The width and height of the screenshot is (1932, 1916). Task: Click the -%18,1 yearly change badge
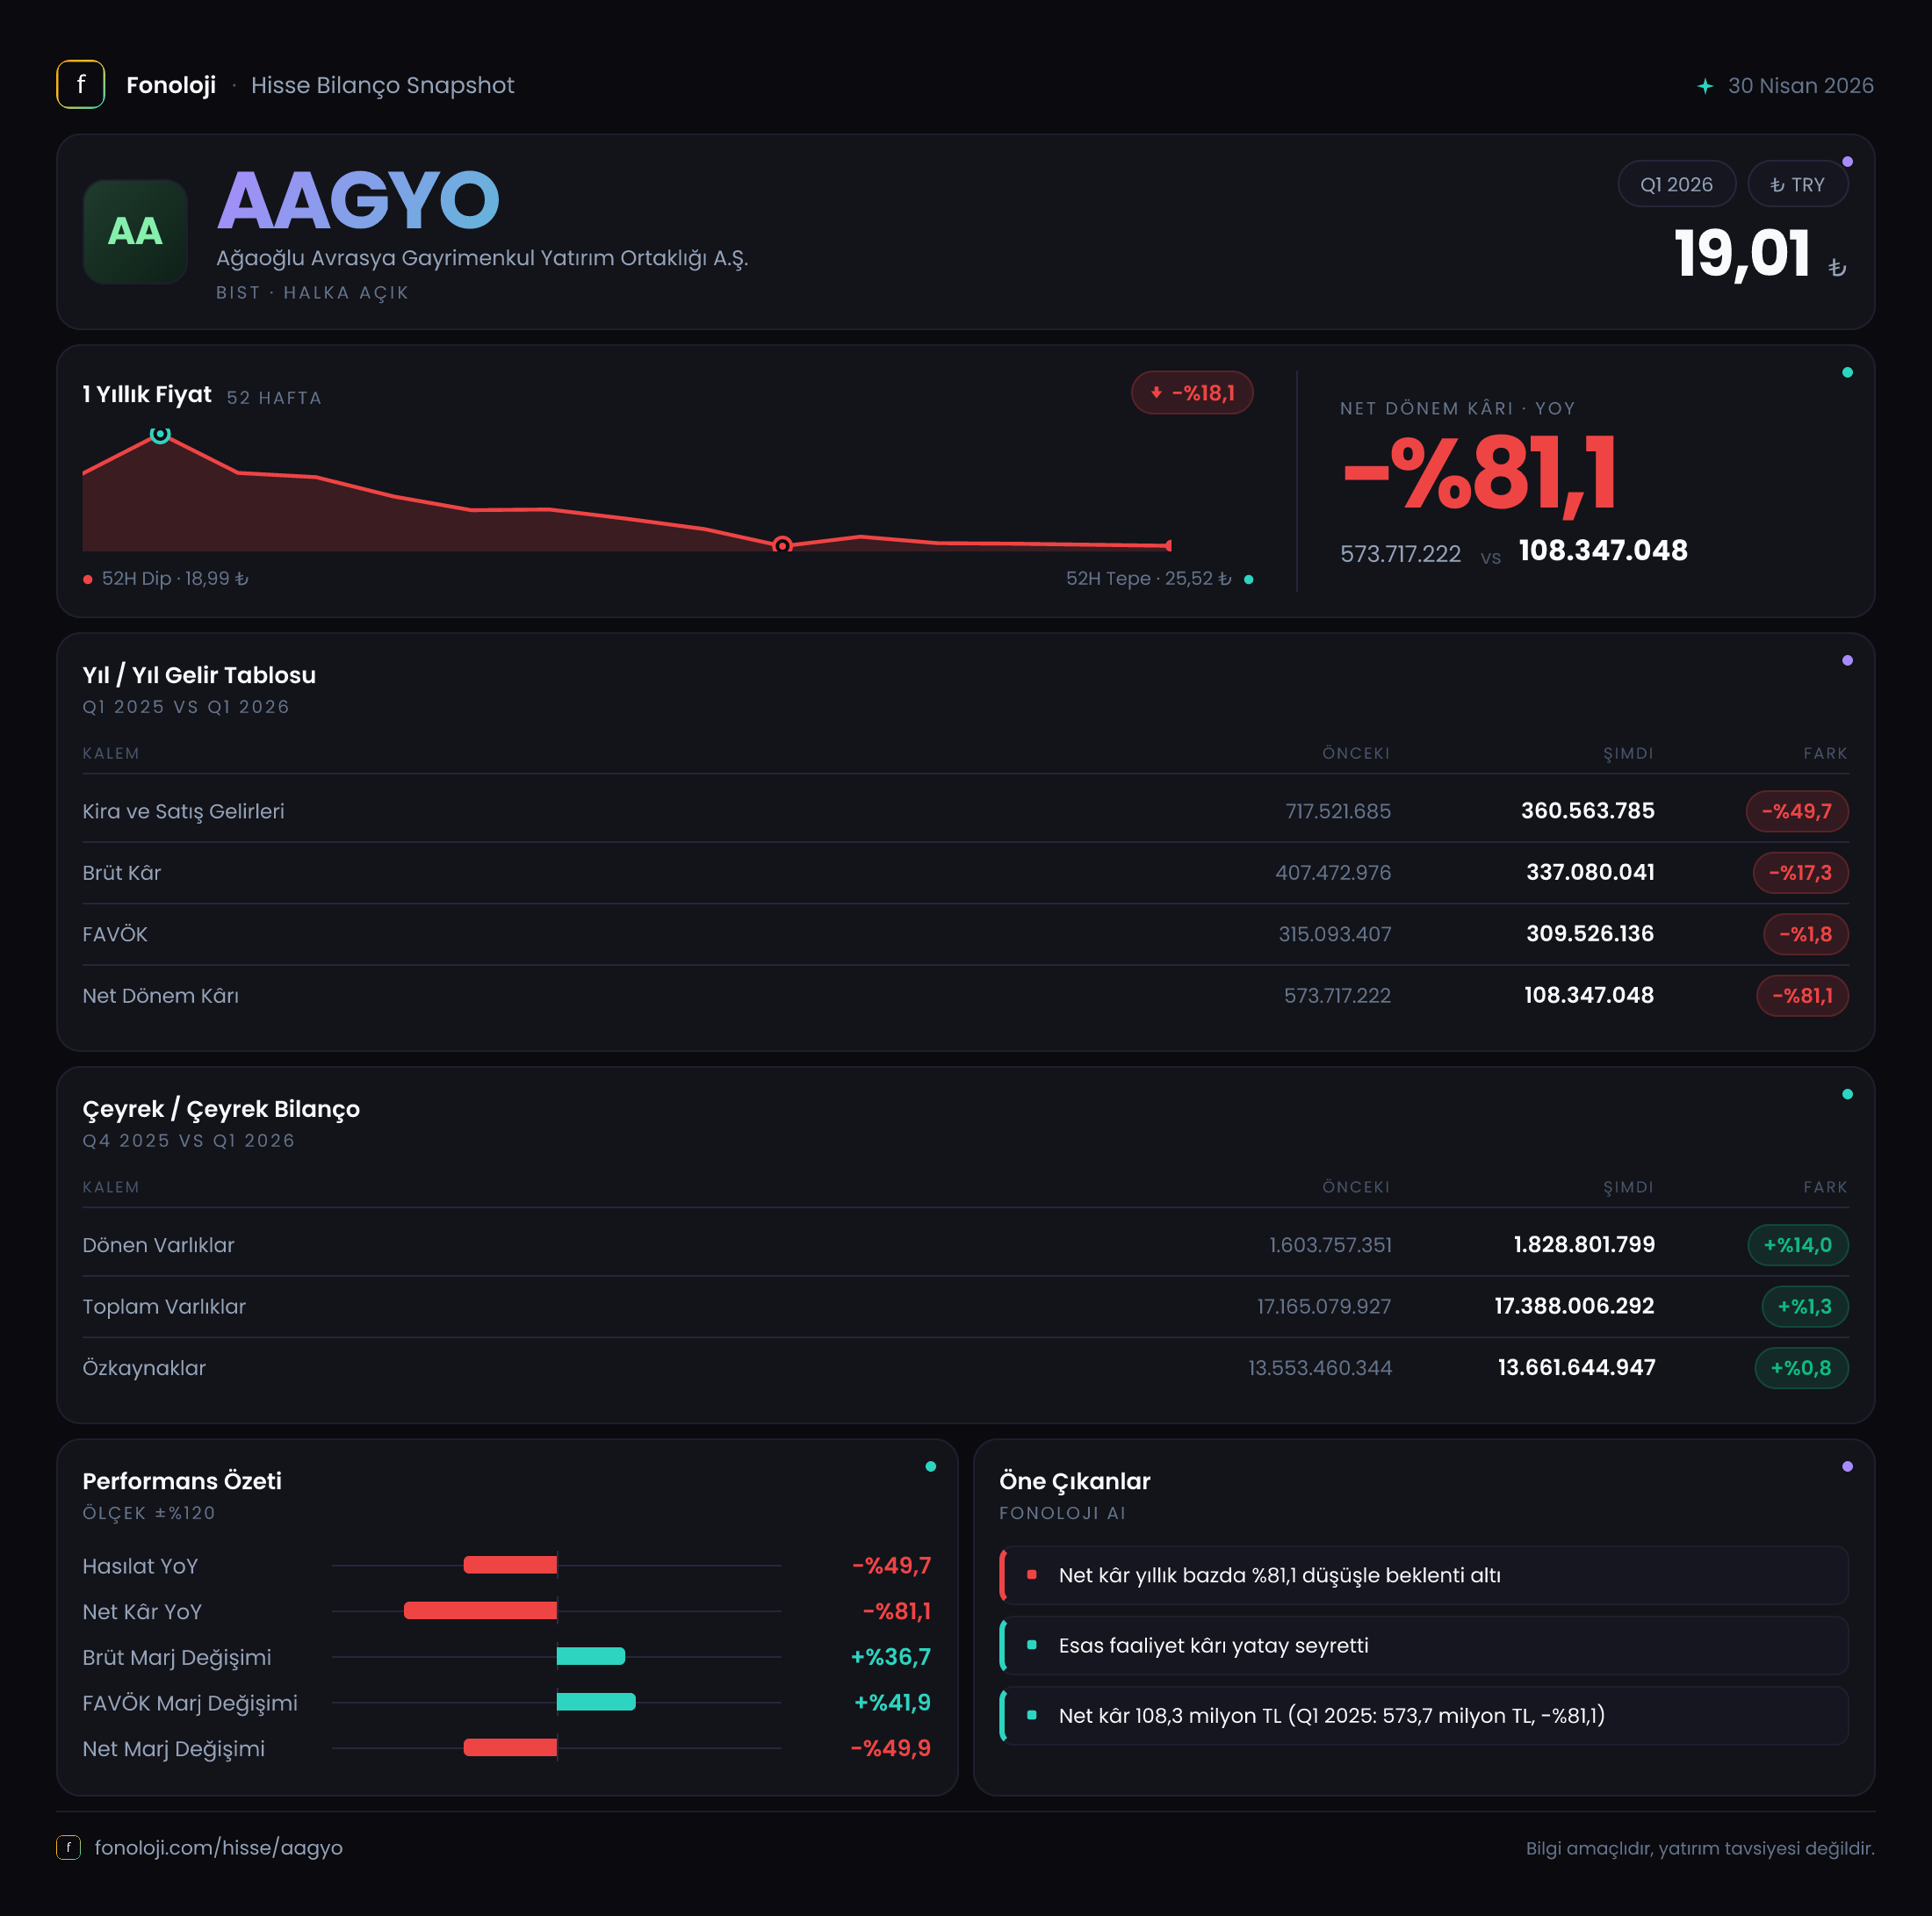tap(1192, 393)
